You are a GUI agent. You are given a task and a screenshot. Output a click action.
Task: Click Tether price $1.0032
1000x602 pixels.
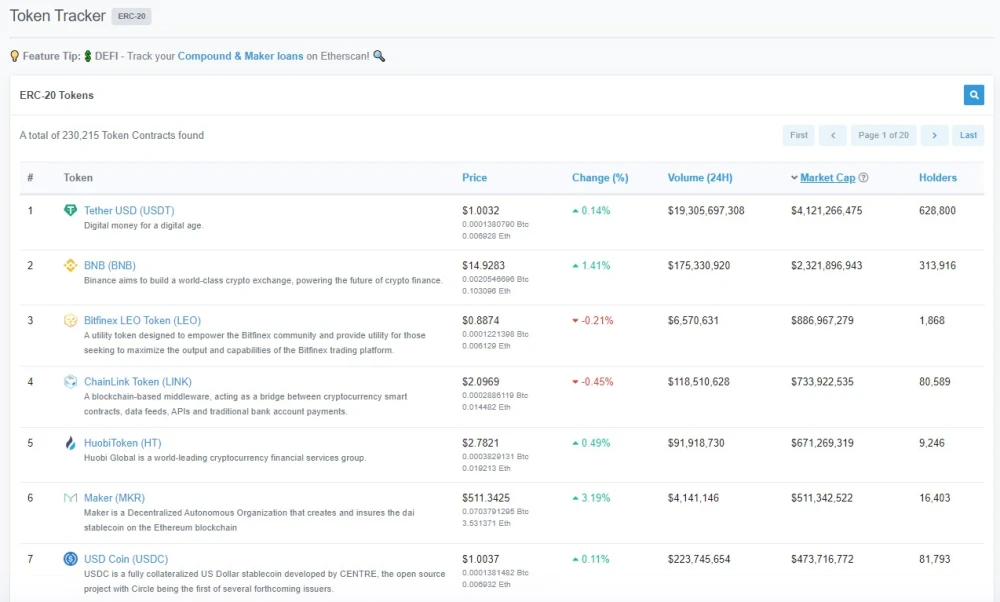click(481, 210)
